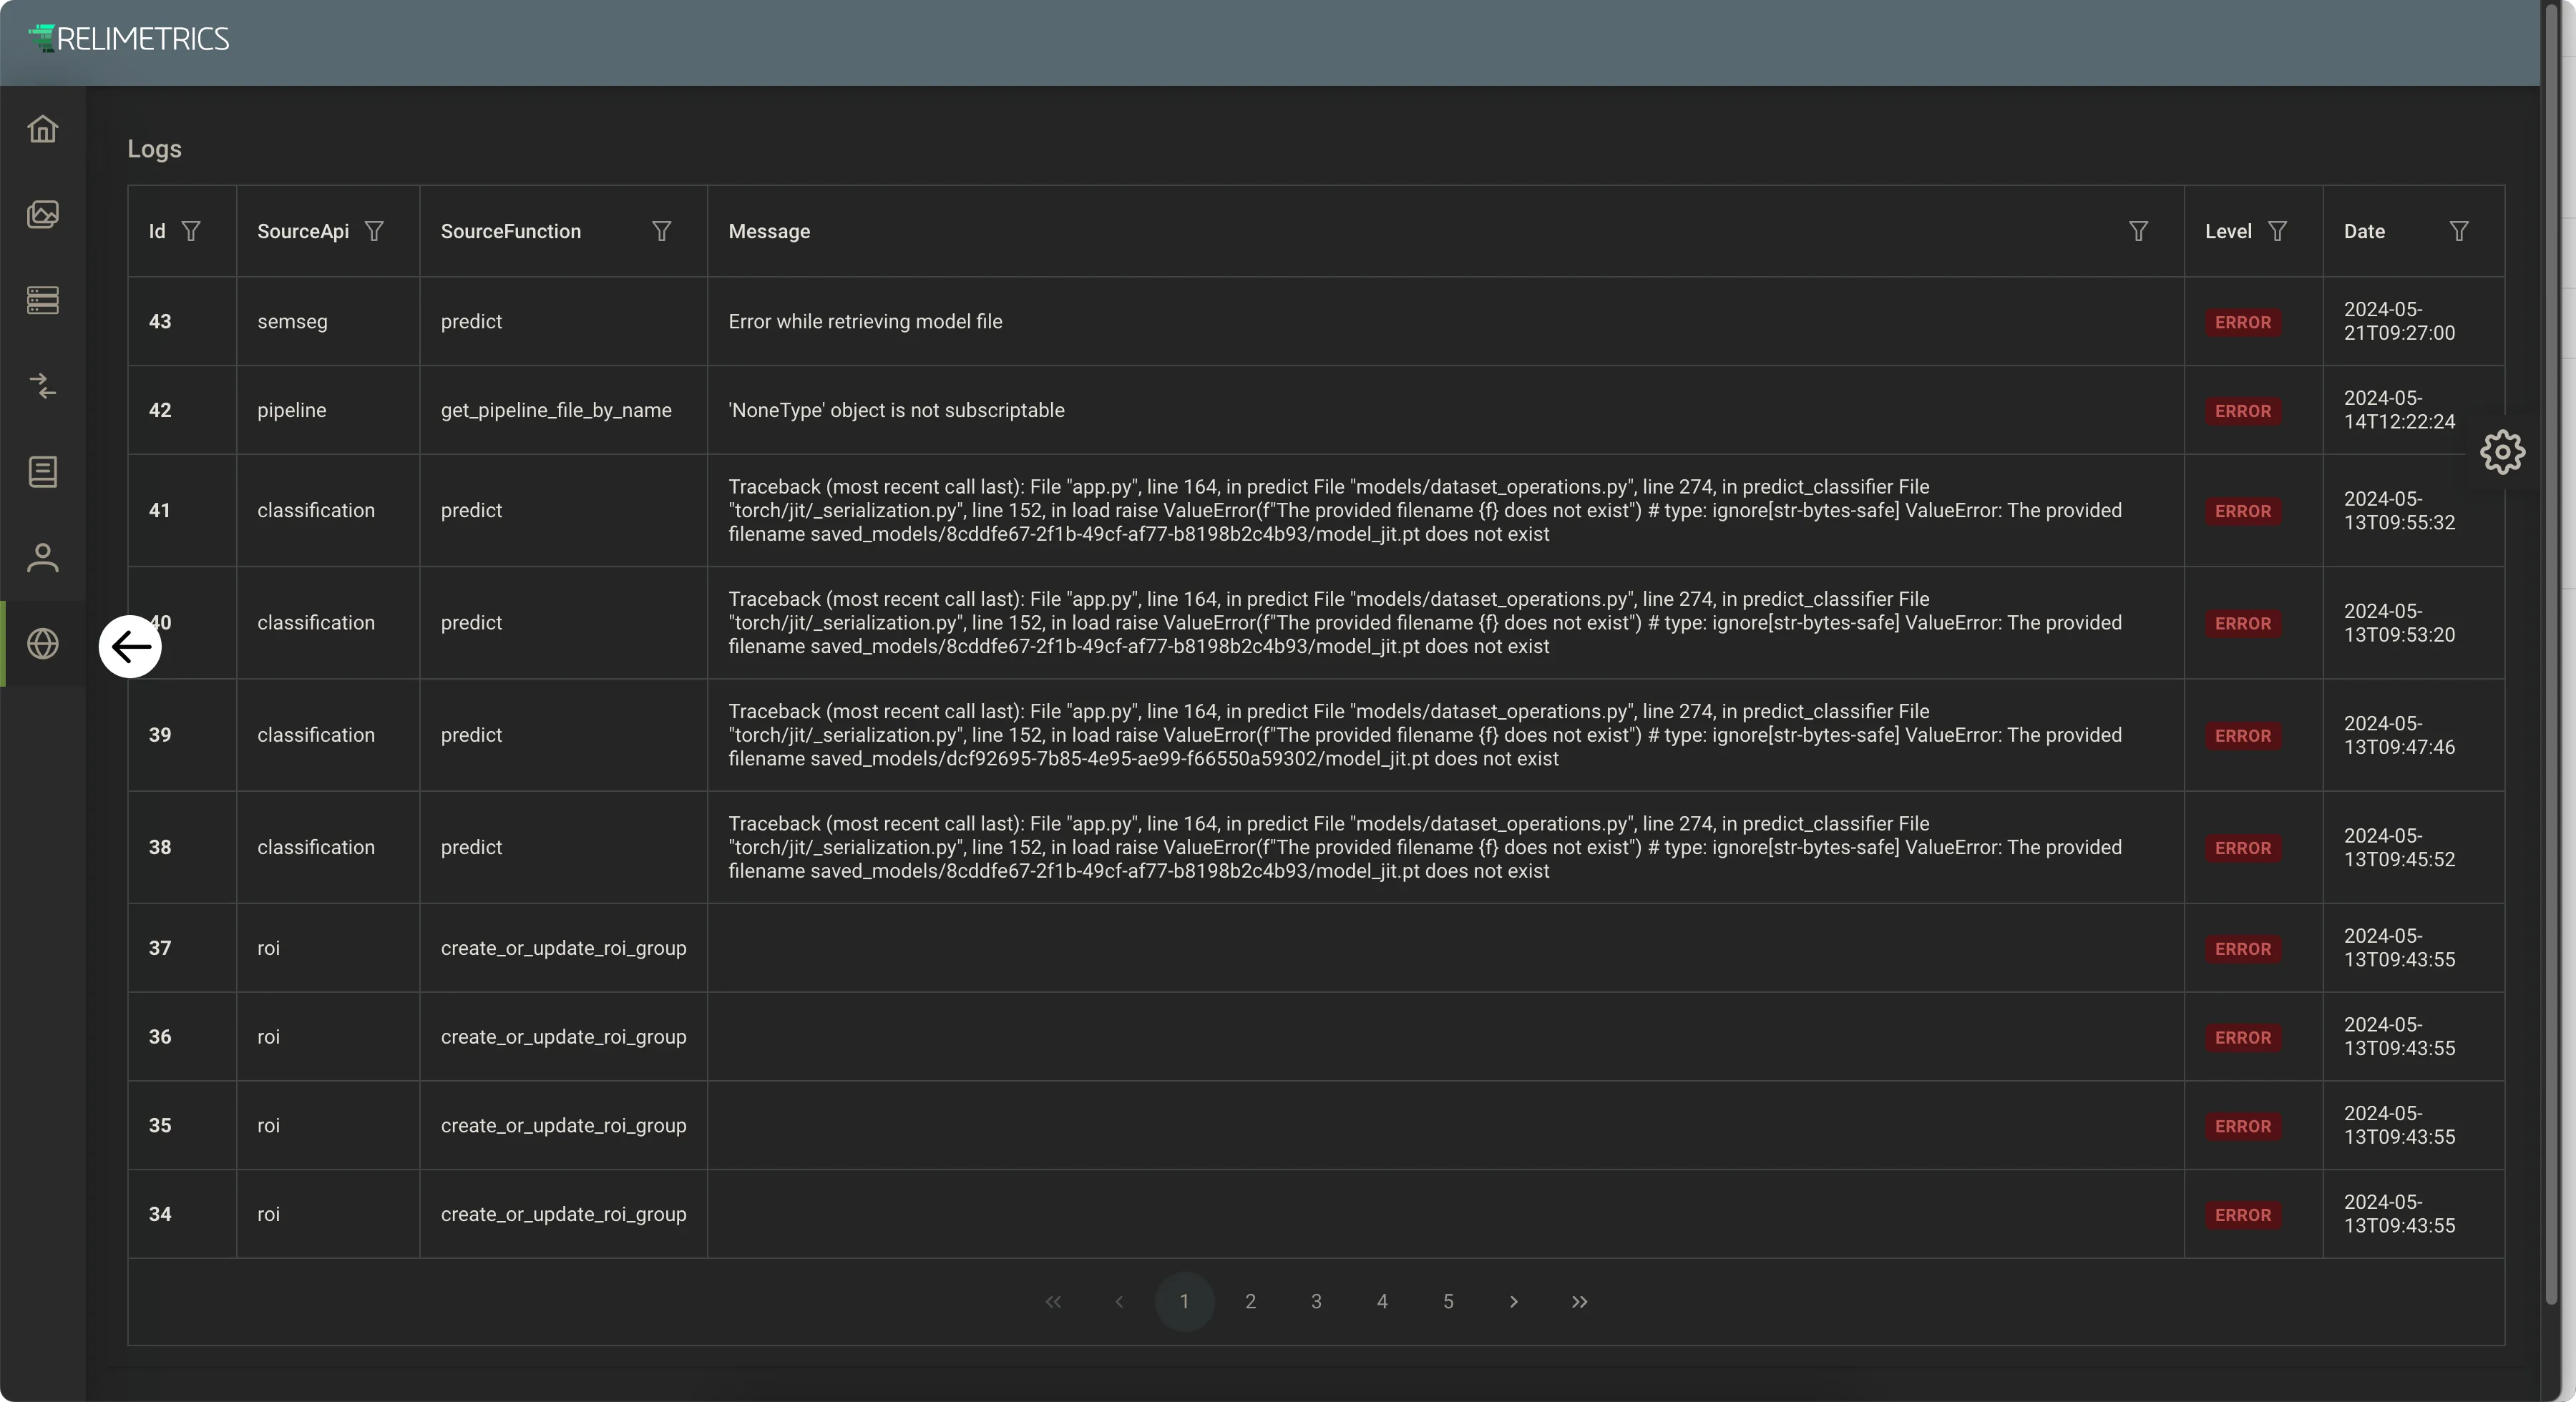Select page 5 in pagination
This screenshot has height=1402, width=2576.
tap(1448, 1301)
